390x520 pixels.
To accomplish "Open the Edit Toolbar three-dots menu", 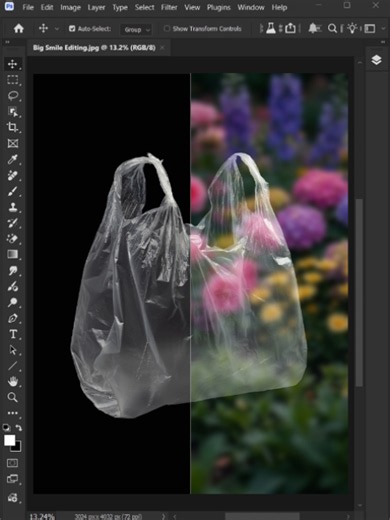I will coord(13,413).
